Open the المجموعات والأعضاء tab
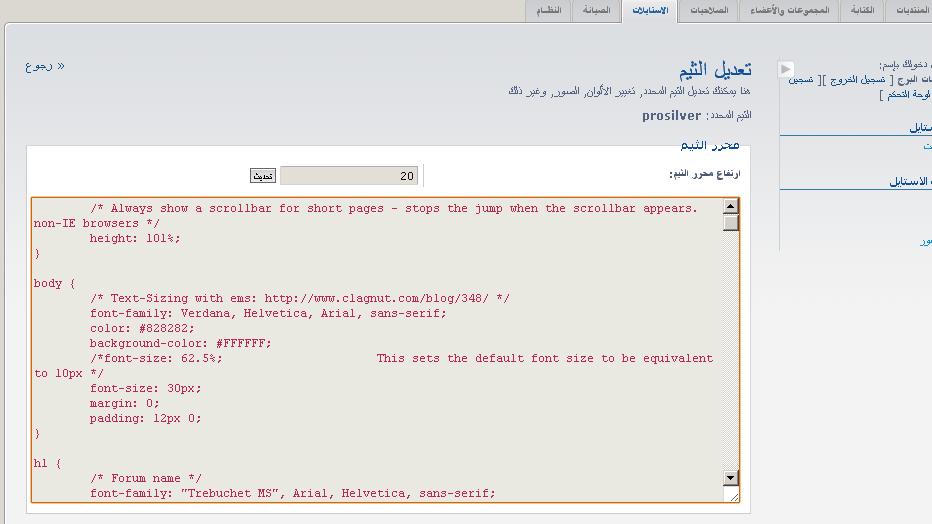The height and width of the screenshot is (524, 932). point(790,11)
